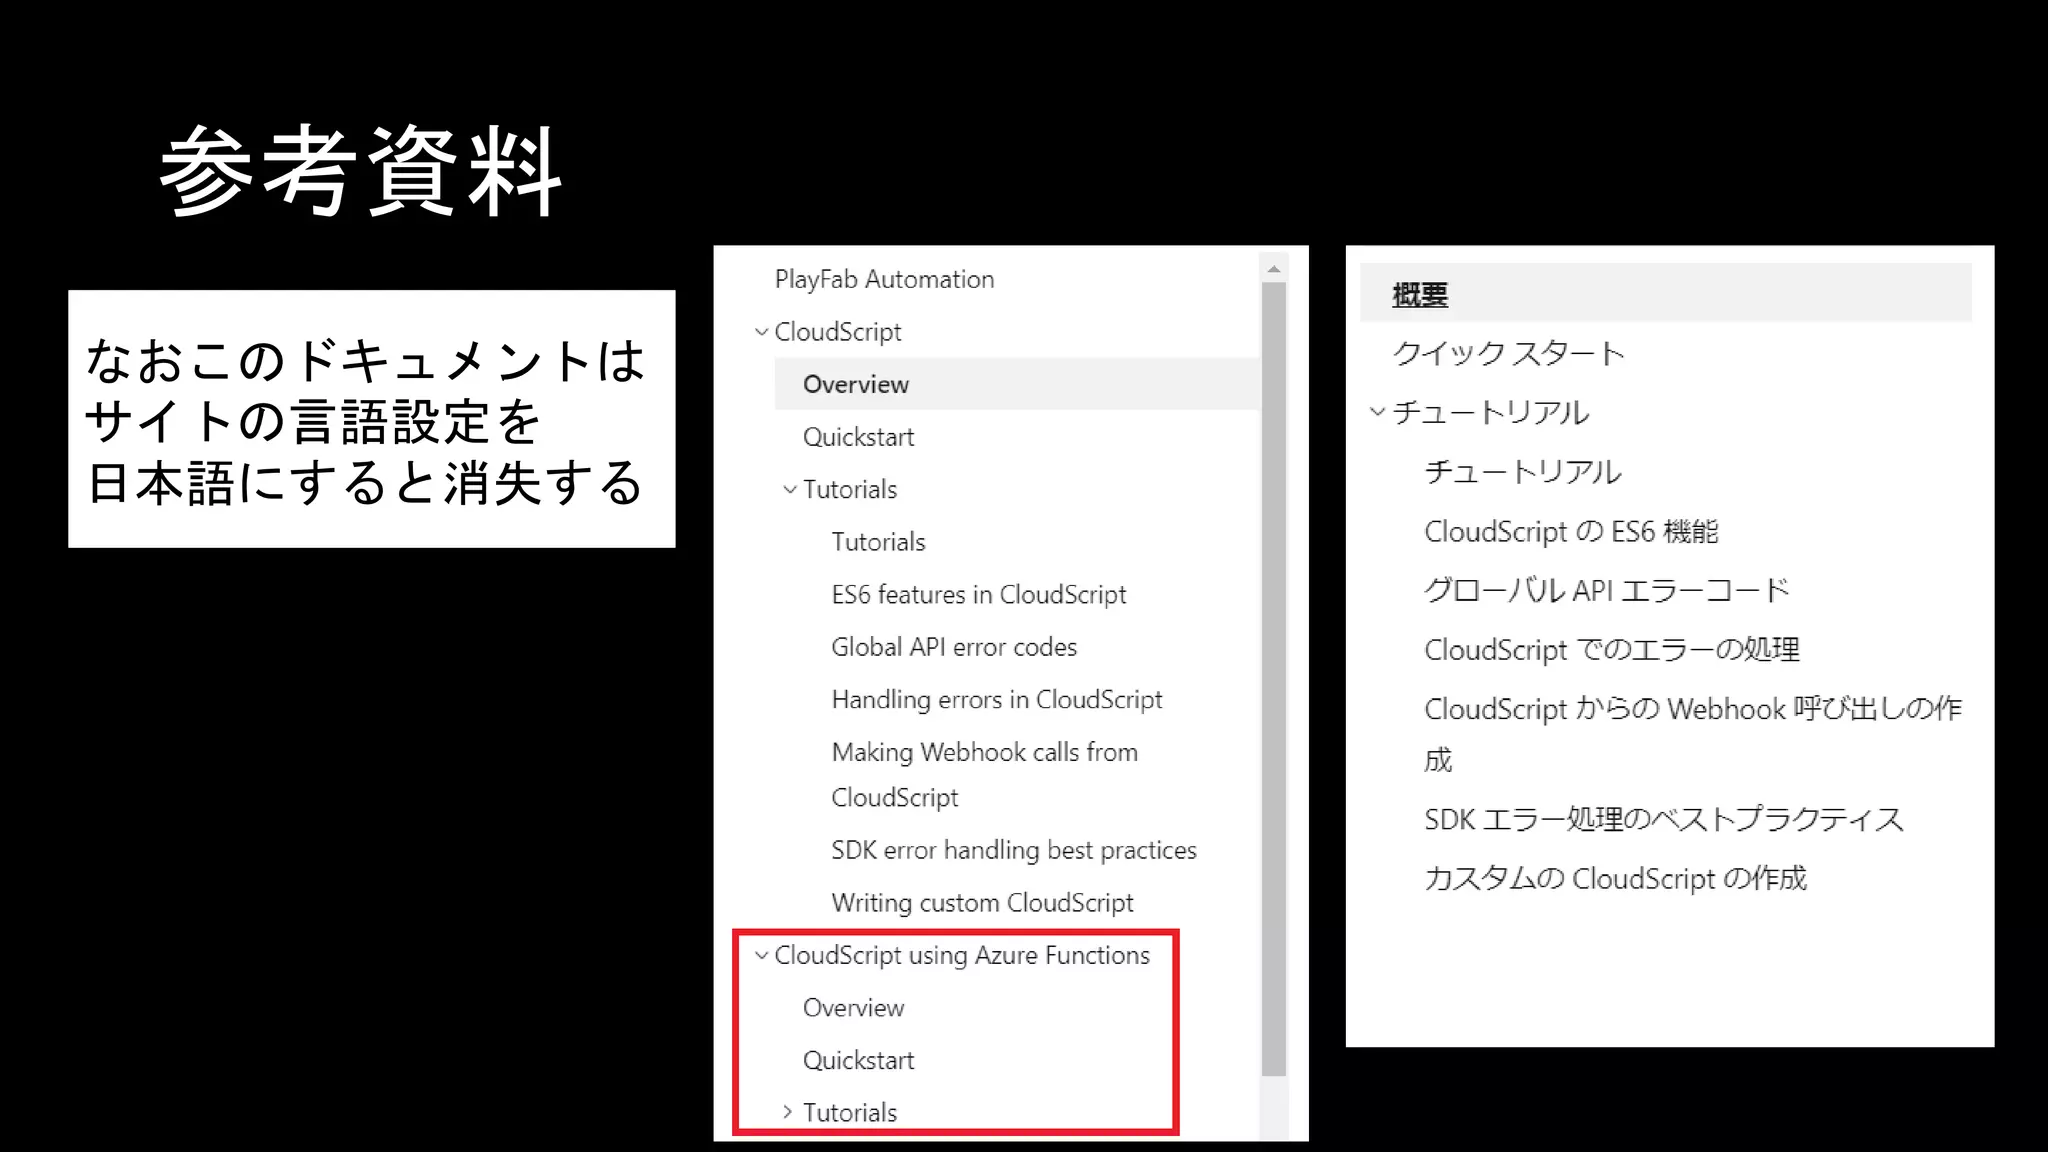Viewport: 2048px width, 1152px height.
Task: Collapse CloudScript using Azure Functions chevron
Action: 762,955
